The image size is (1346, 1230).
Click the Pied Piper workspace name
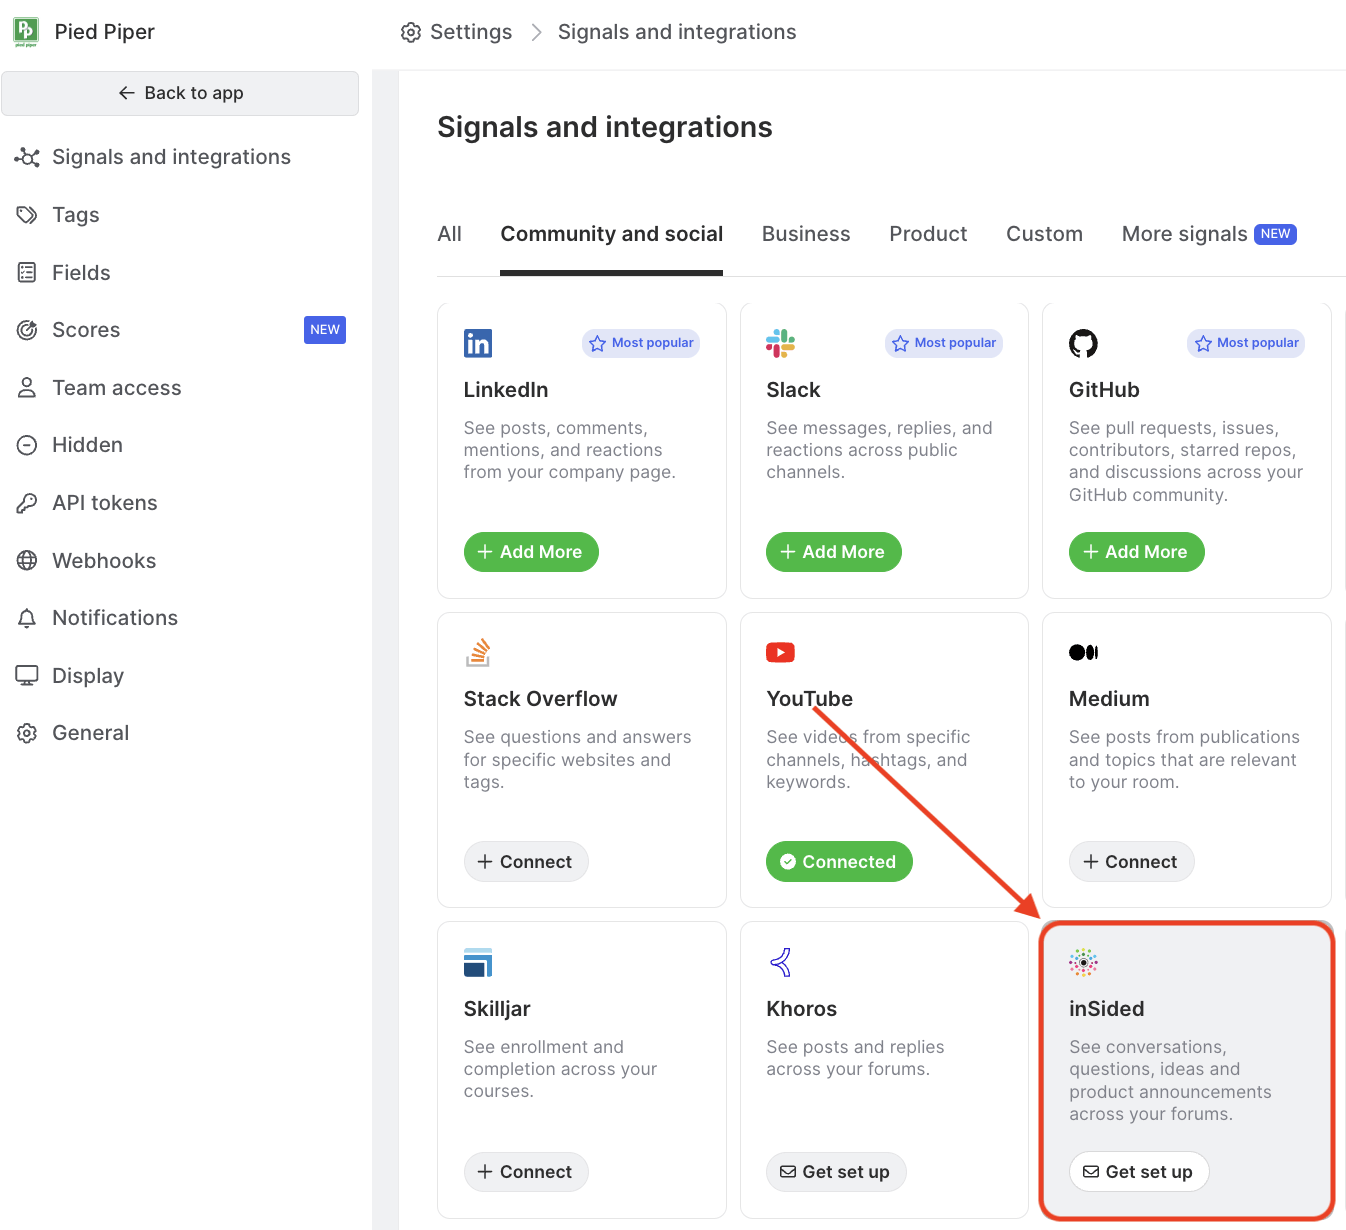tap(105, 32)
